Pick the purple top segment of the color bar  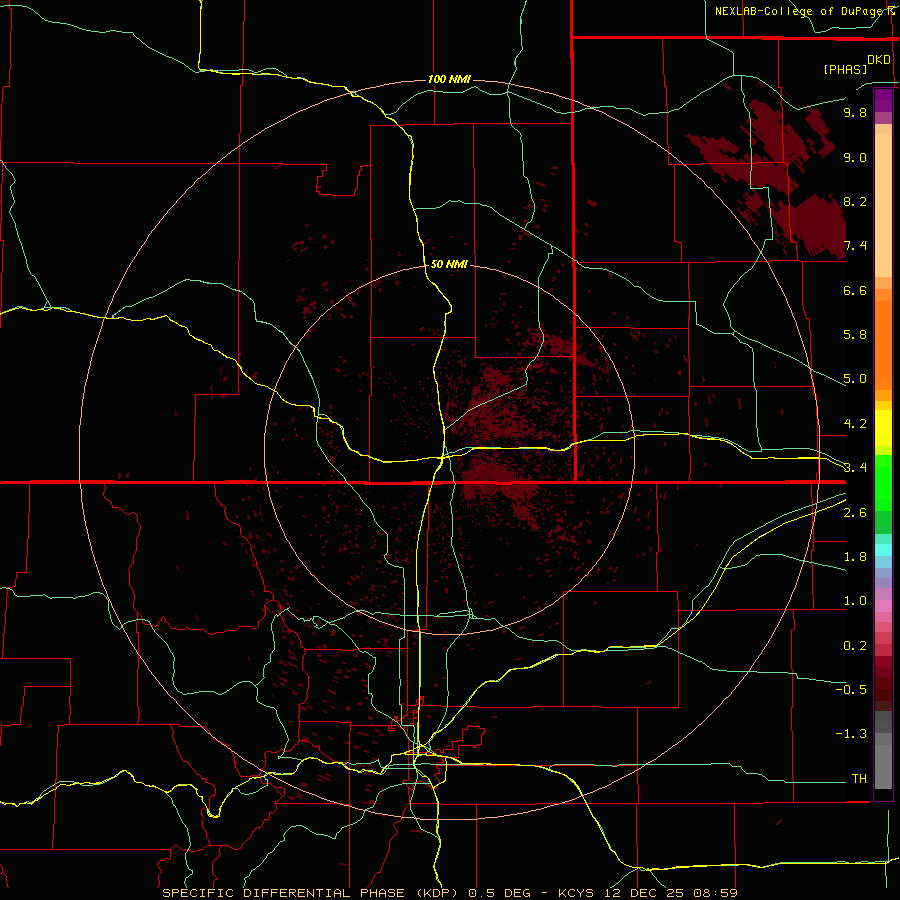point(883,100)
